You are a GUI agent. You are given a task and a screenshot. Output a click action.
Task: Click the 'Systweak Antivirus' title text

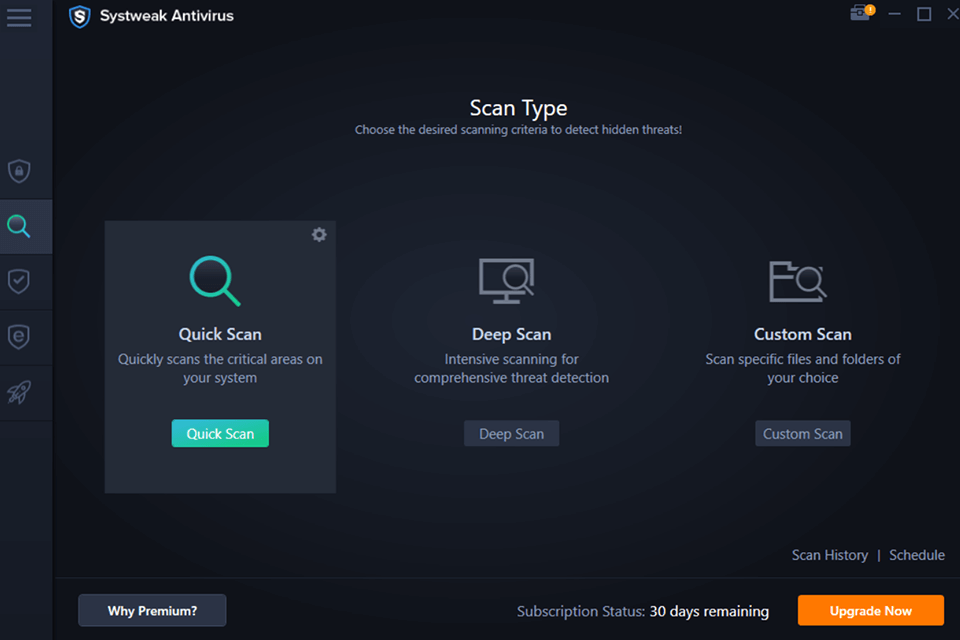pyautogui.click(x=167, y=16)
